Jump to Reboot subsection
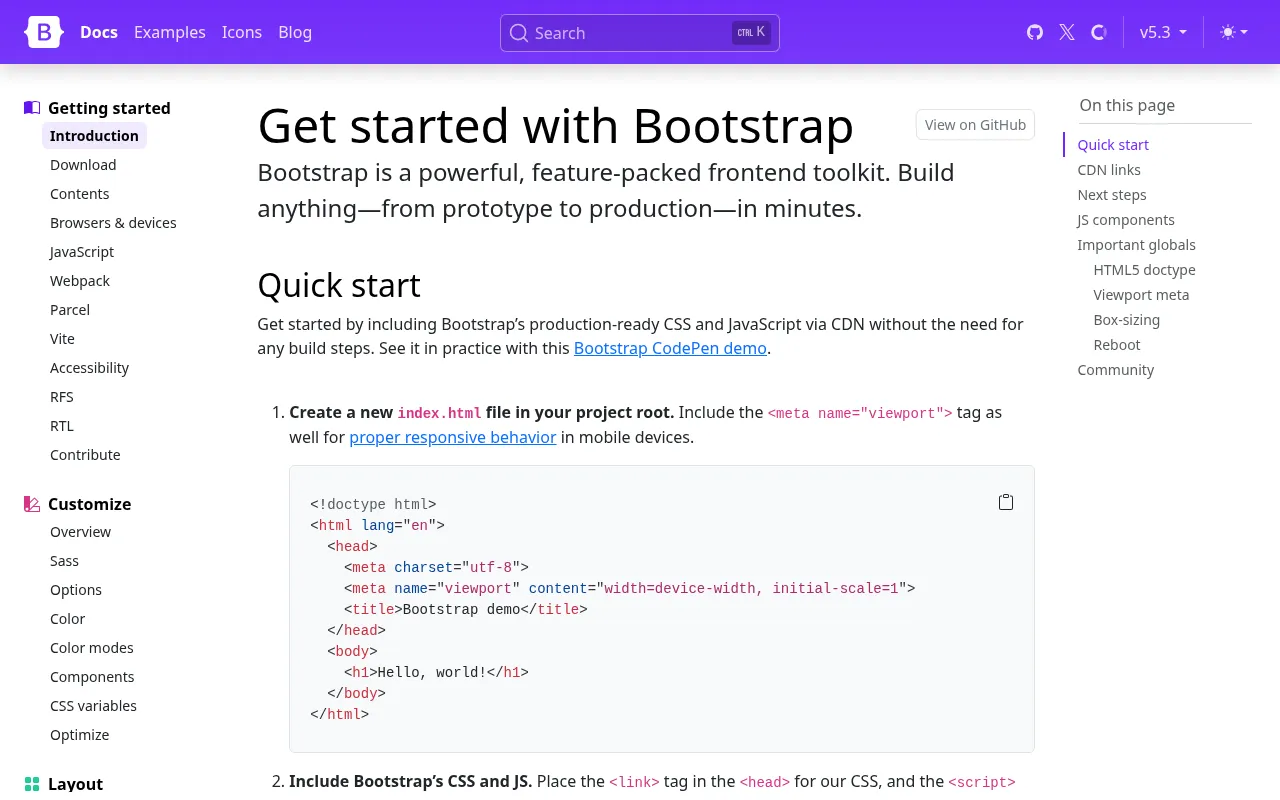The height and width of the screenshot is (800, 1280). [x=1116, y=345]
